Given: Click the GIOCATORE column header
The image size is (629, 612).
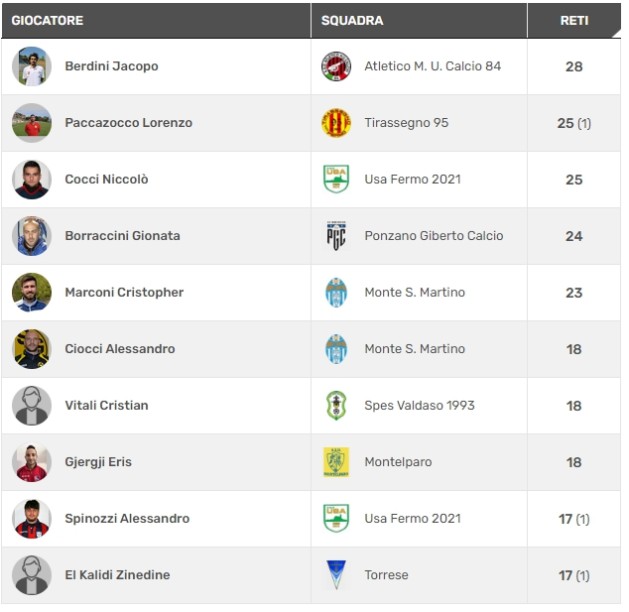Looking at the screenshot, I should click(47, 20).
